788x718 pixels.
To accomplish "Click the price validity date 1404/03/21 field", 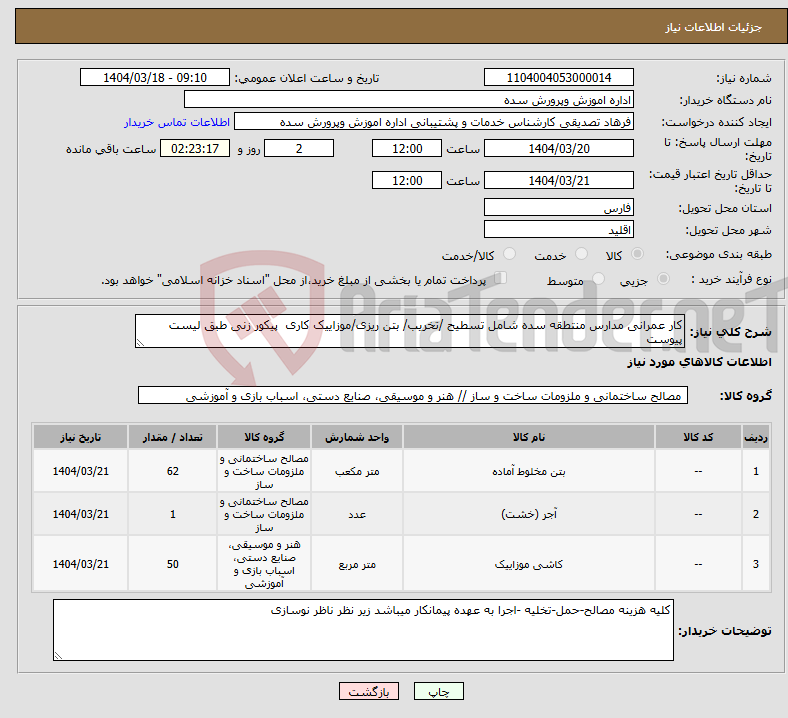I will click(558, 180).
